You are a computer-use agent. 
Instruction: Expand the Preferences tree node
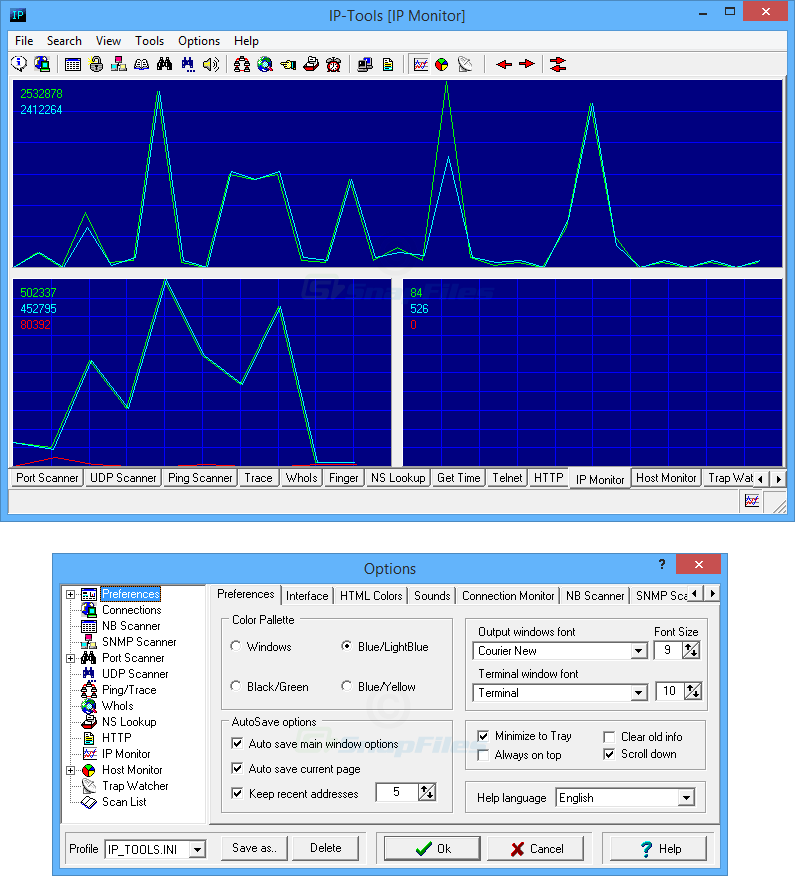point(70,594)
